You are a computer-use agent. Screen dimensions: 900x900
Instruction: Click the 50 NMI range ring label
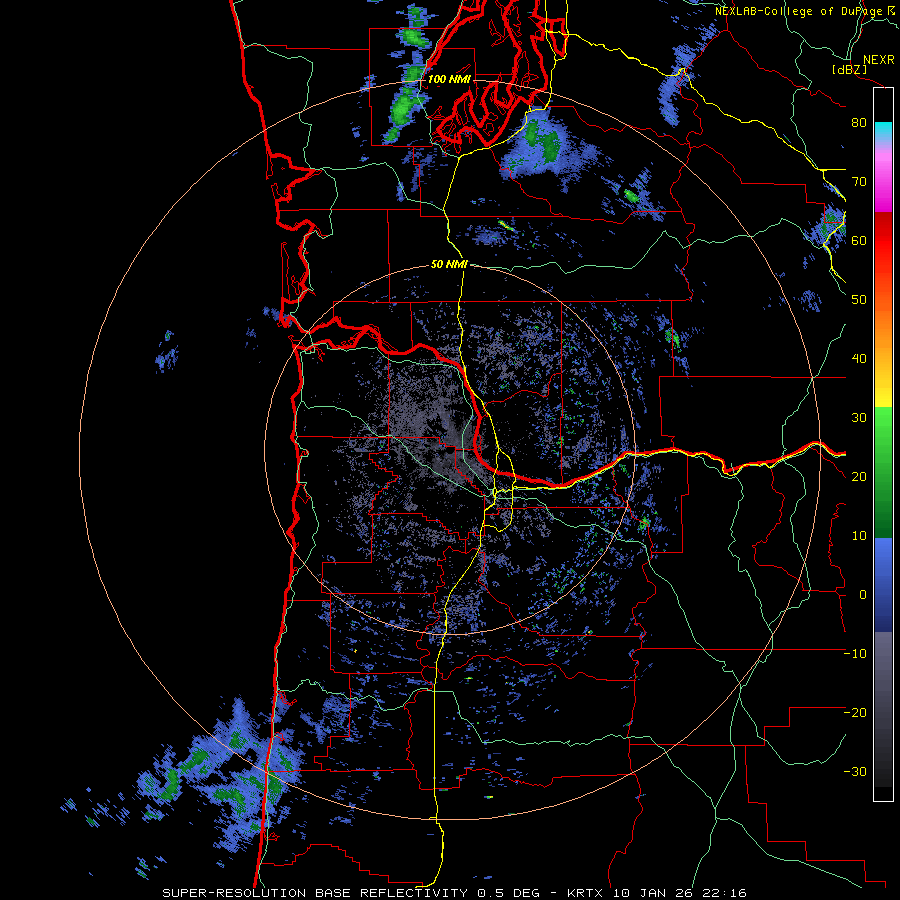[x=449, y=265]
